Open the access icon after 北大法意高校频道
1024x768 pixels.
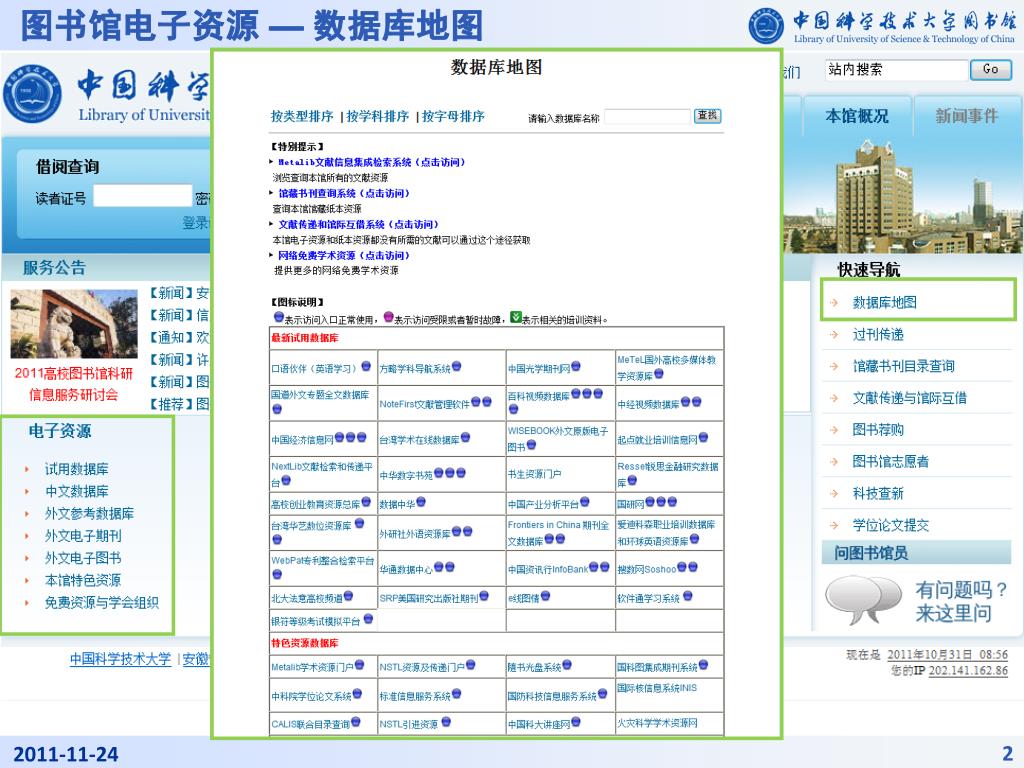coord(349,596)
